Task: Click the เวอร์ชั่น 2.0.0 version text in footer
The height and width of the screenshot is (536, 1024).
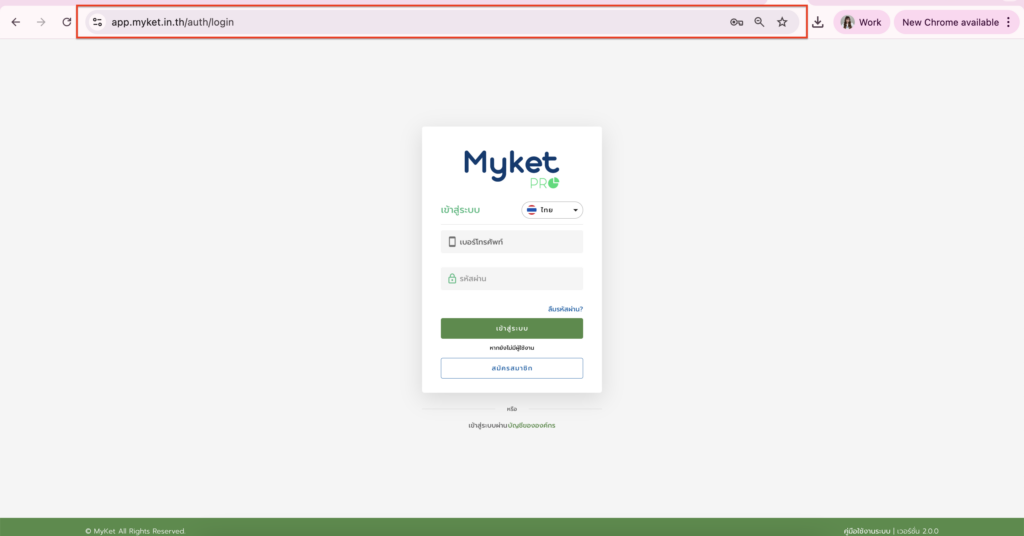Action: (x=918, y=531)
